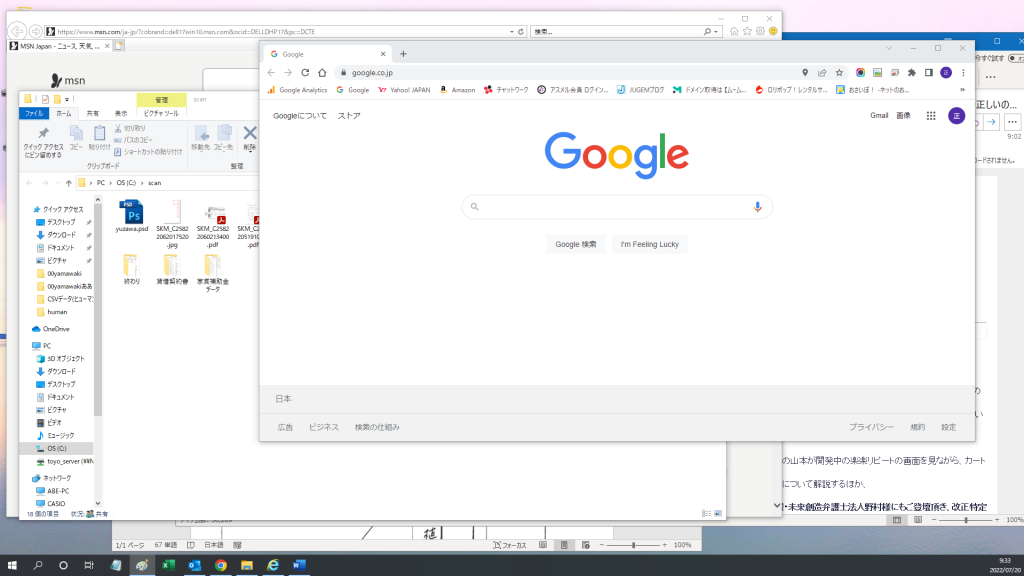1024x576 pixels.
Task: Start voice search with microphone icon
Action: point(758,206)
